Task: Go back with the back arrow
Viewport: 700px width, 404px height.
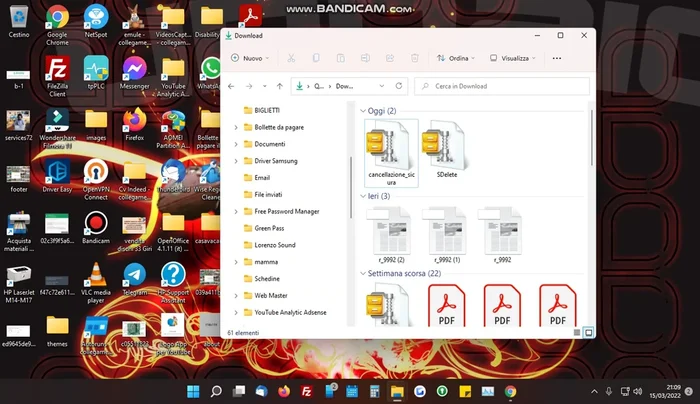Action: click(232, 87)
